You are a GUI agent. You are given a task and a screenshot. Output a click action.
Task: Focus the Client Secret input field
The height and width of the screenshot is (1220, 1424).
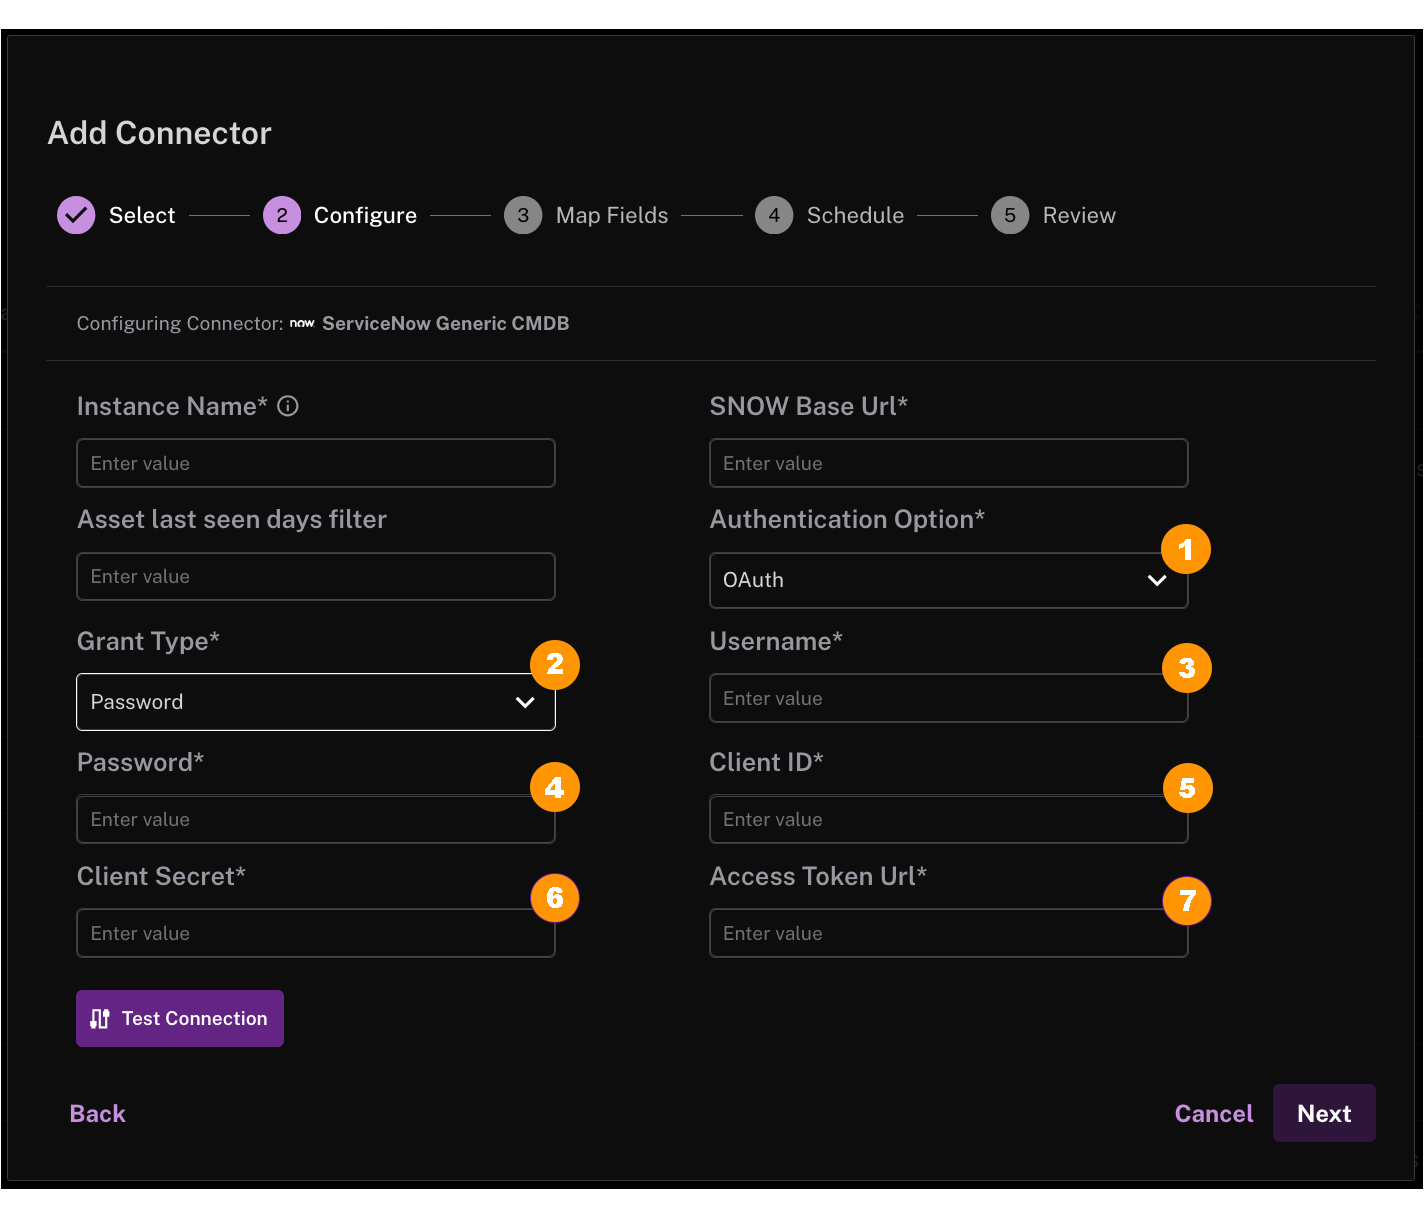click(x=316, y=933)
